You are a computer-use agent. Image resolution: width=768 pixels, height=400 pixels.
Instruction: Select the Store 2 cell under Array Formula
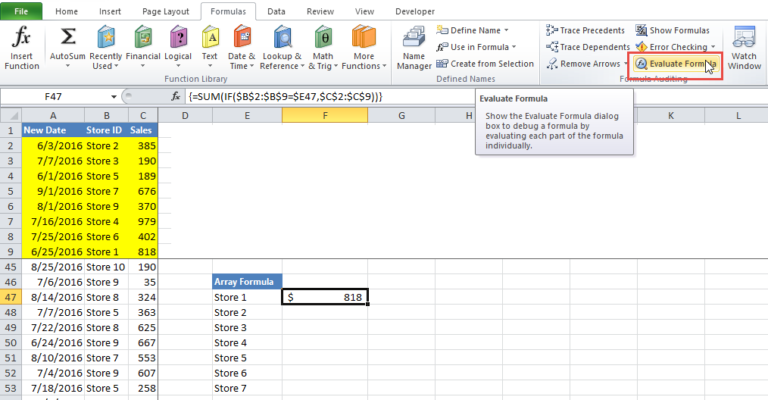coord(246,312)
